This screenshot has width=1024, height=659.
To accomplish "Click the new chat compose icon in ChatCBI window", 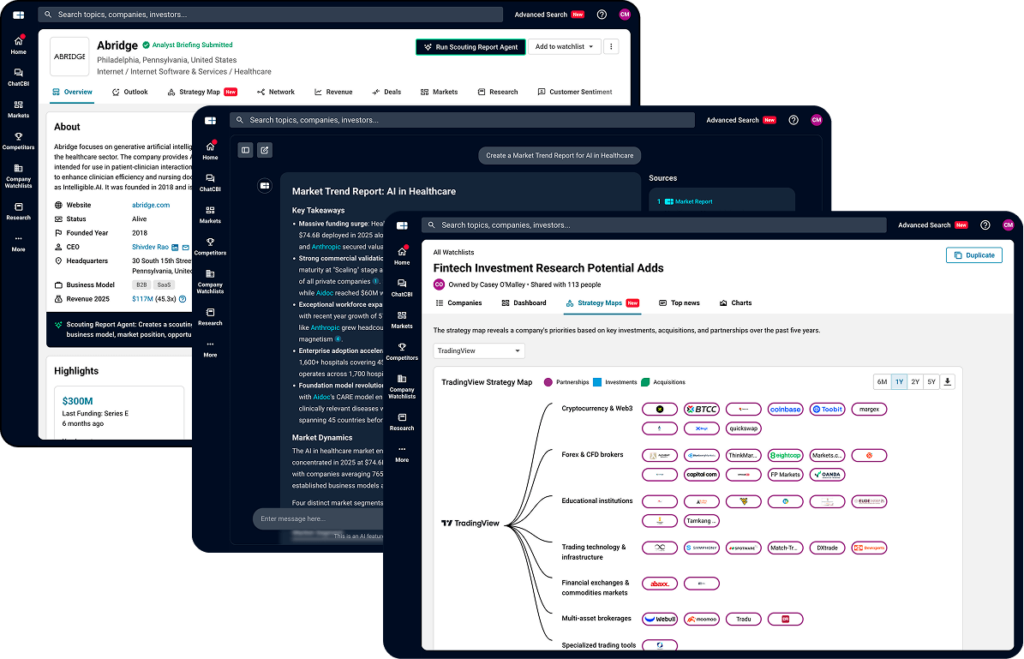I will coord(264,150).
